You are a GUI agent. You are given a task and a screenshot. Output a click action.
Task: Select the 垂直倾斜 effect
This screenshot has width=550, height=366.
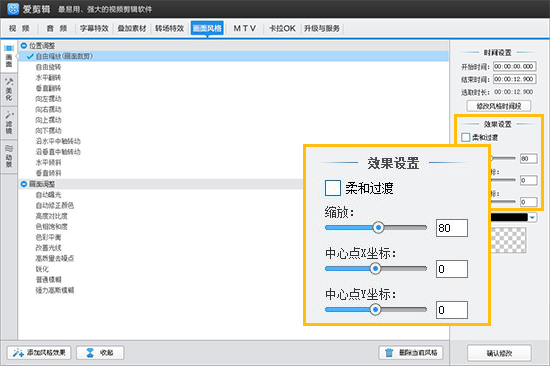point(48,173)
